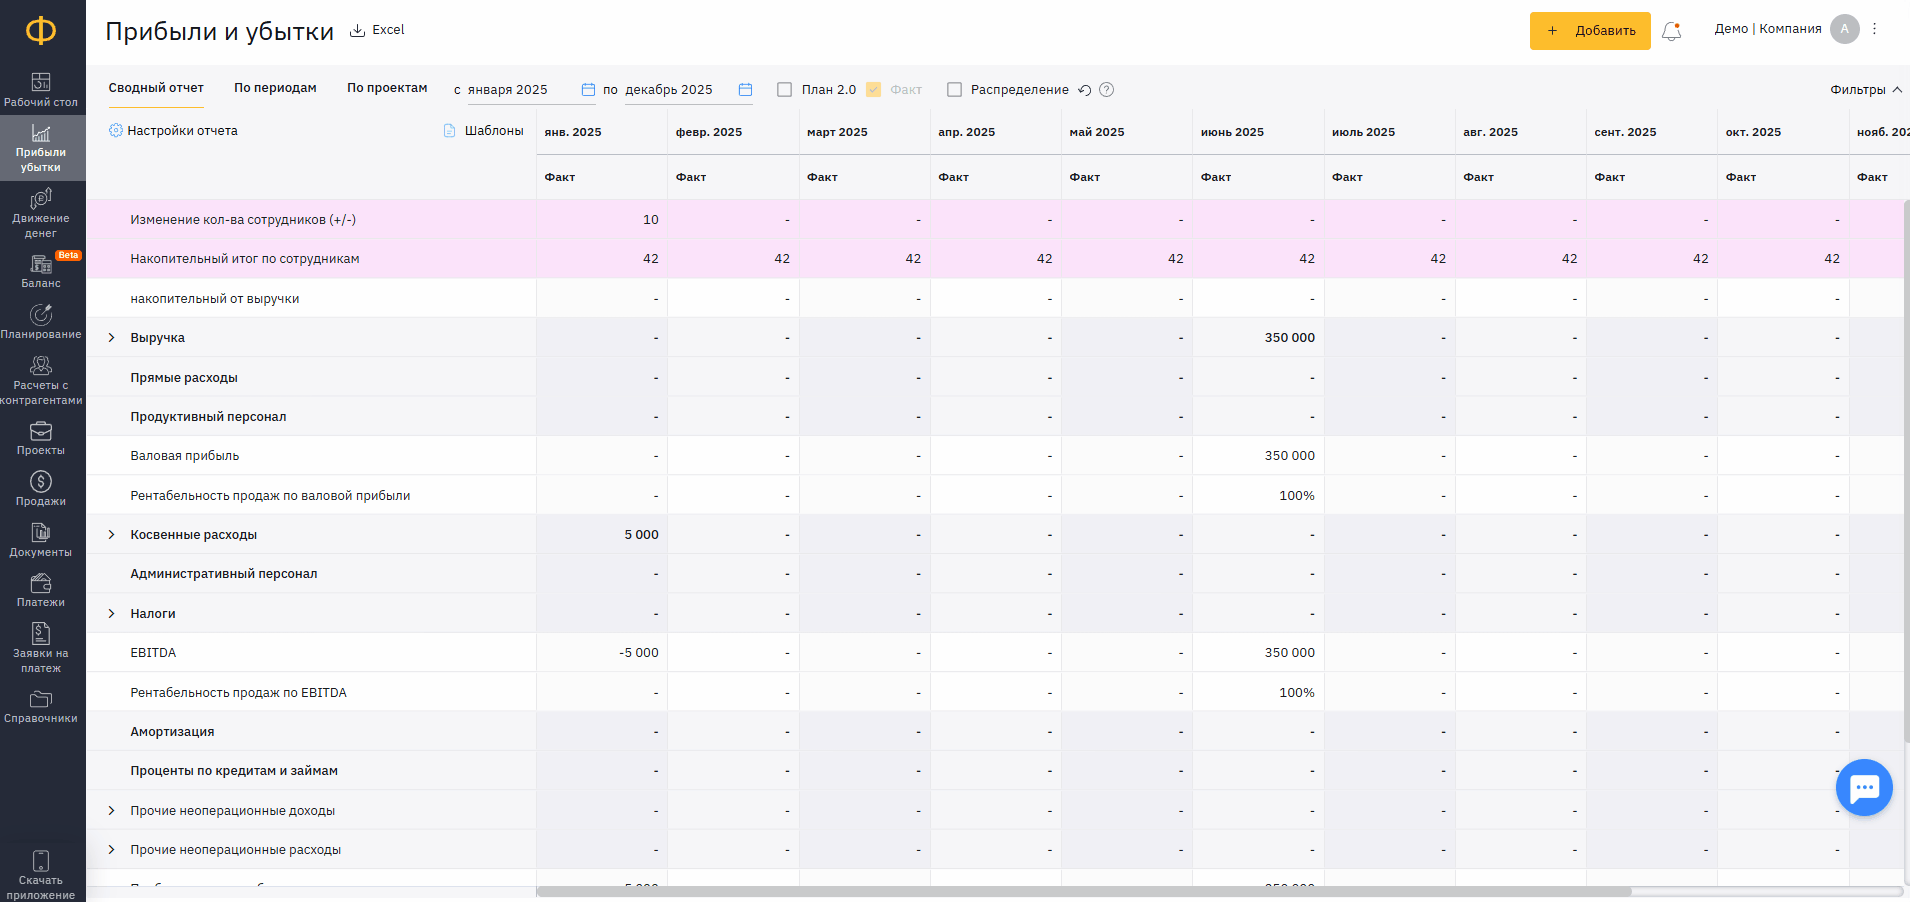The image size is (1910, 902).
Task: Click the накопительный от выручки row label
Action: tap(215, 299)
